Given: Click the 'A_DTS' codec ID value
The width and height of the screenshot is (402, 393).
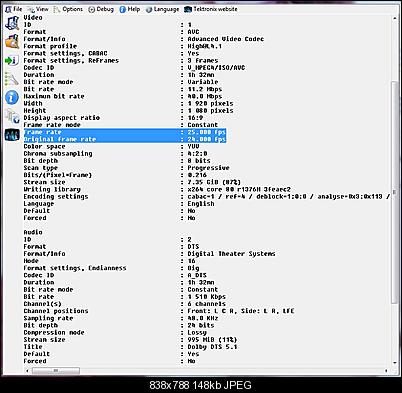Looking at the screenshot, I should (197, 275).
